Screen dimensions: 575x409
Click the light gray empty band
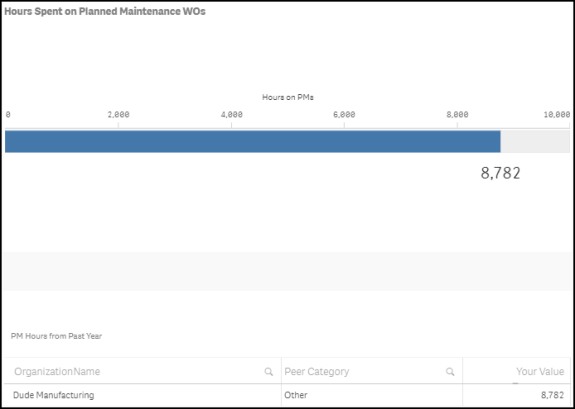(288, 271)
